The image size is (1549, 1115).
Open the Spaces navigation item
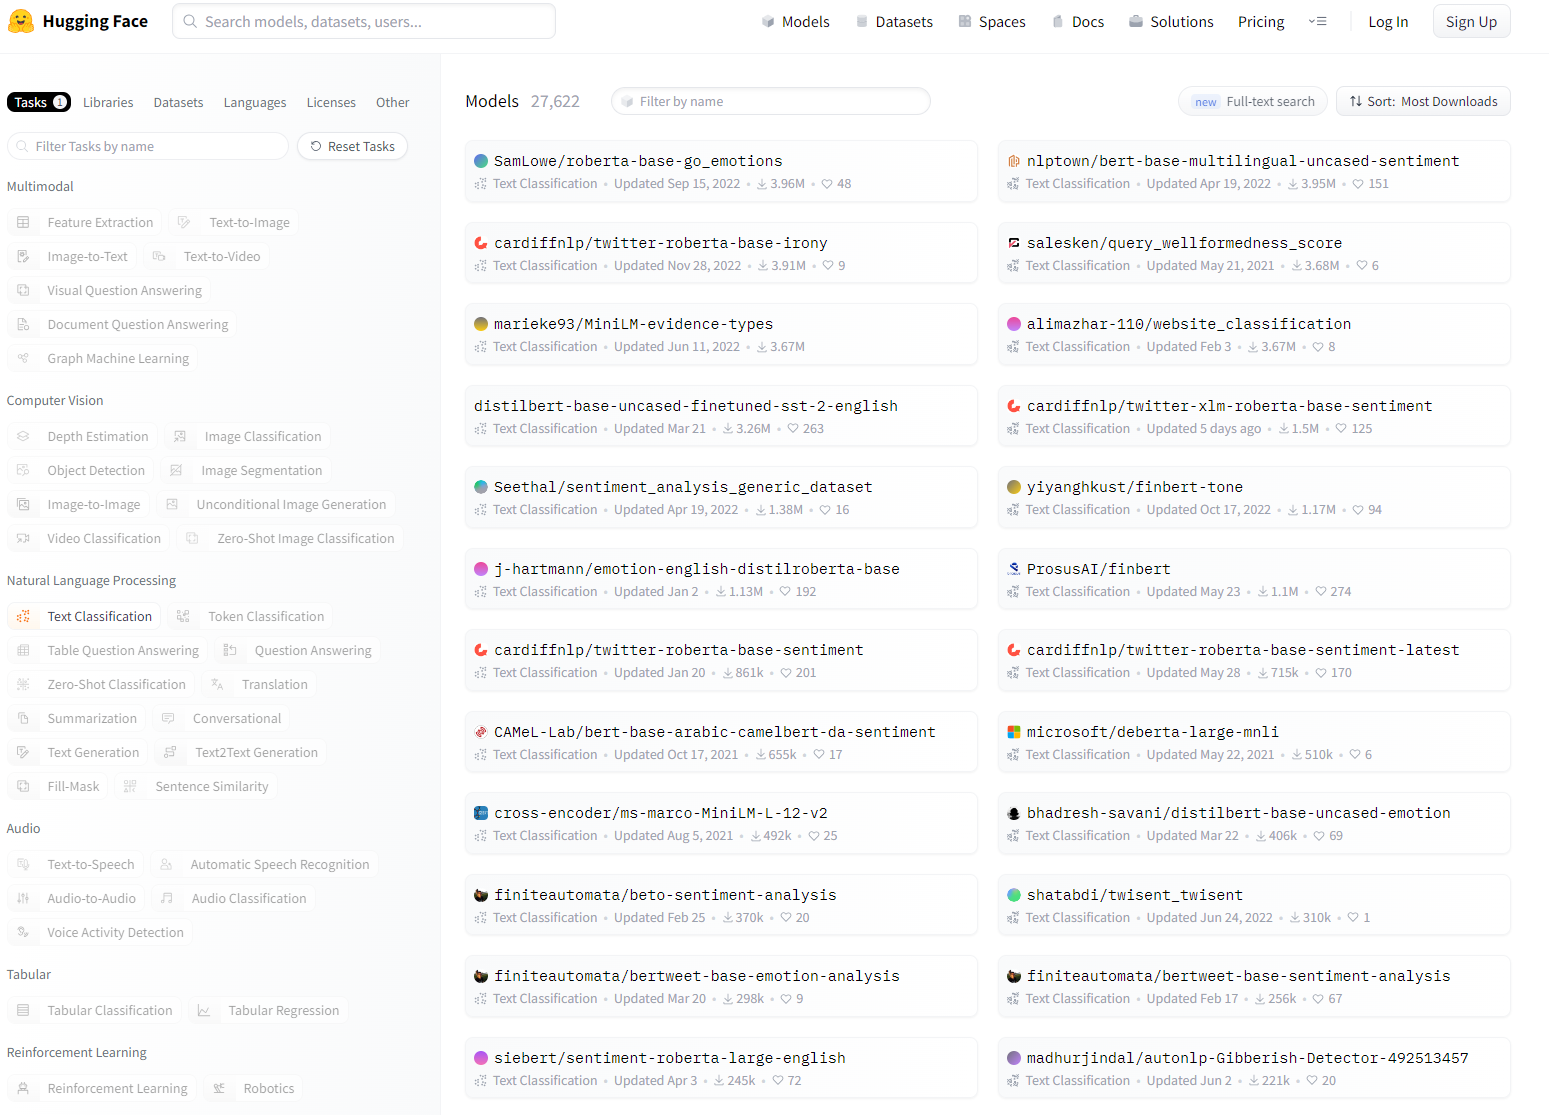(992, 21)
